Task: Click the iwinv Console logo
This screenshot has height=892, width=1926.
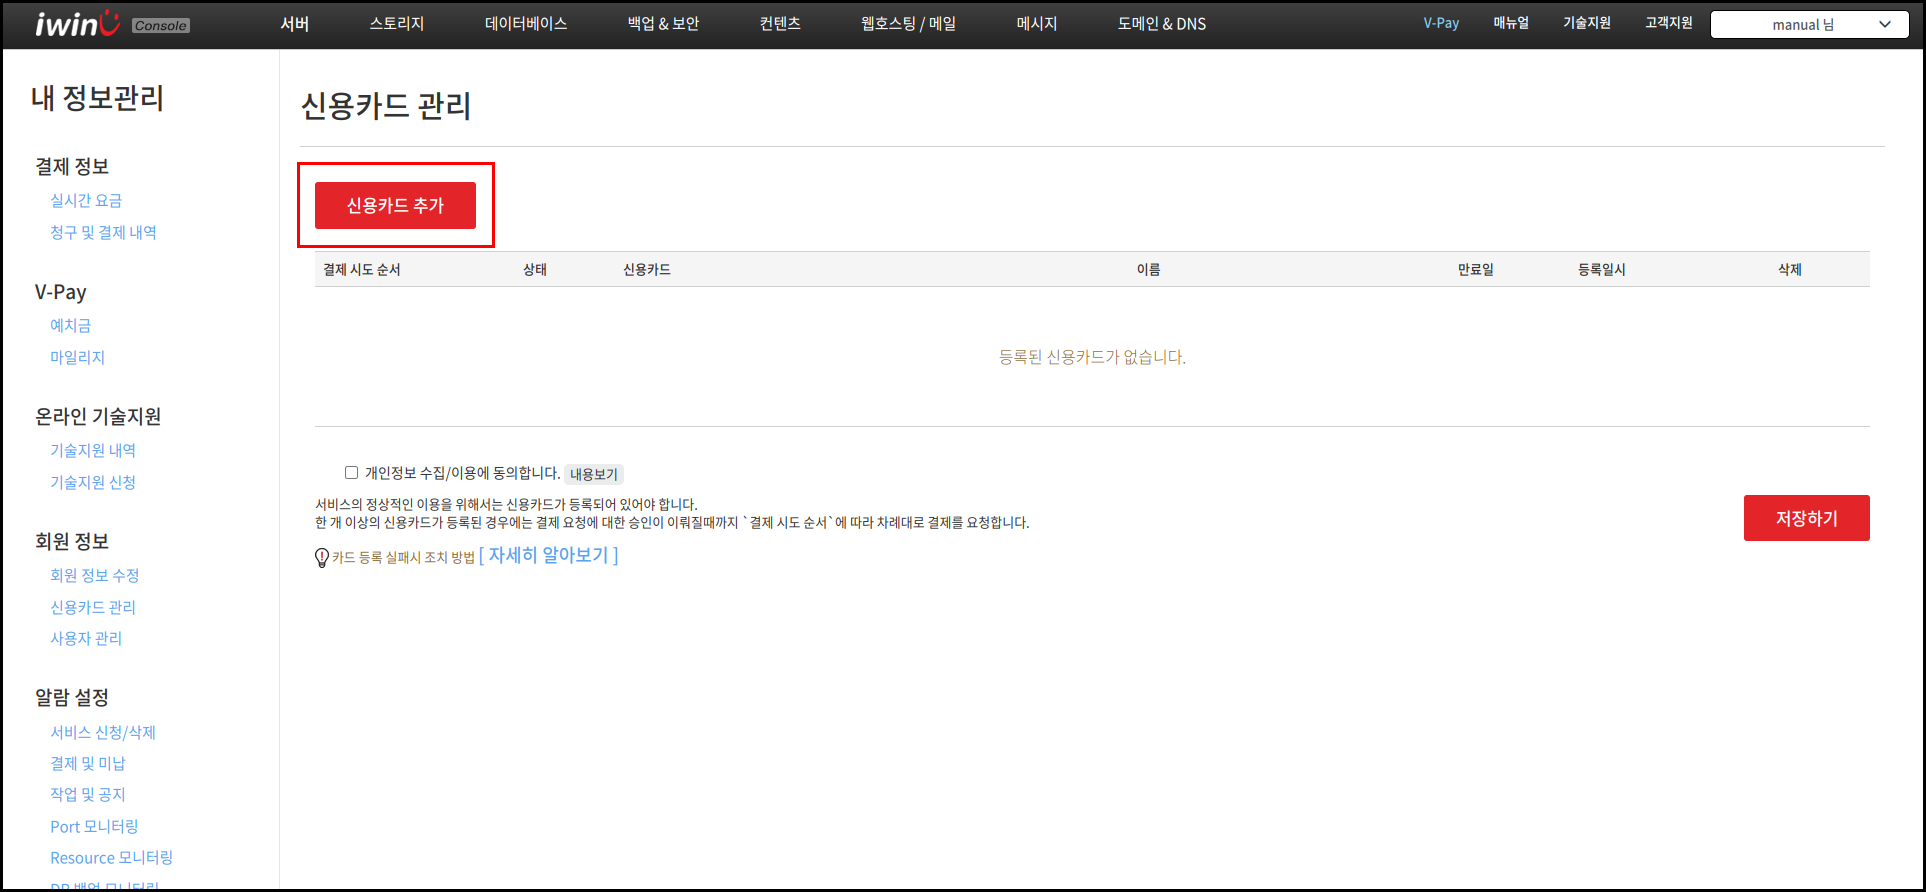Action: click(x=111, y=24)
